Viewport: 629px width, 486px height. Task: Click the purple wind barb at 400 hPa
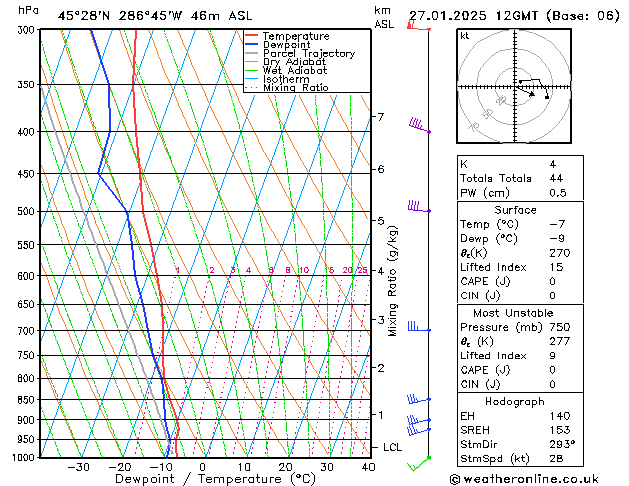coord(420,125)
